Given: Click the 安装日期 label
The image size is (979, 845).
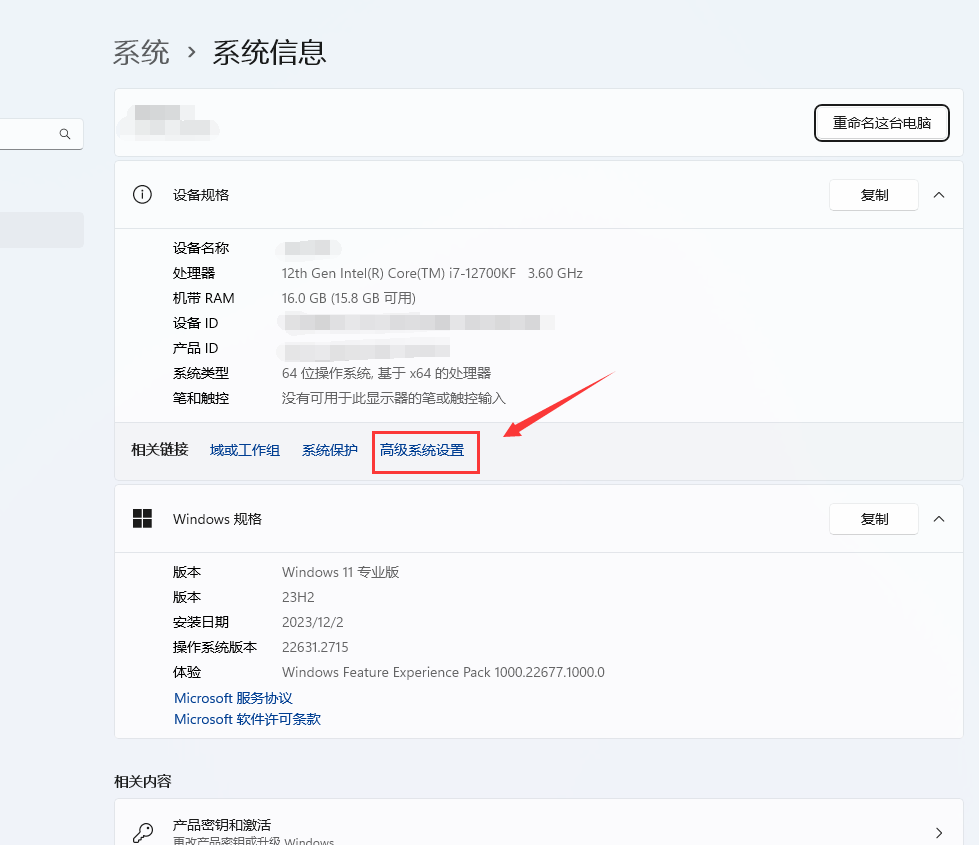Looking at the screenshot, I should pyautogui.click(x=201, y=622).
